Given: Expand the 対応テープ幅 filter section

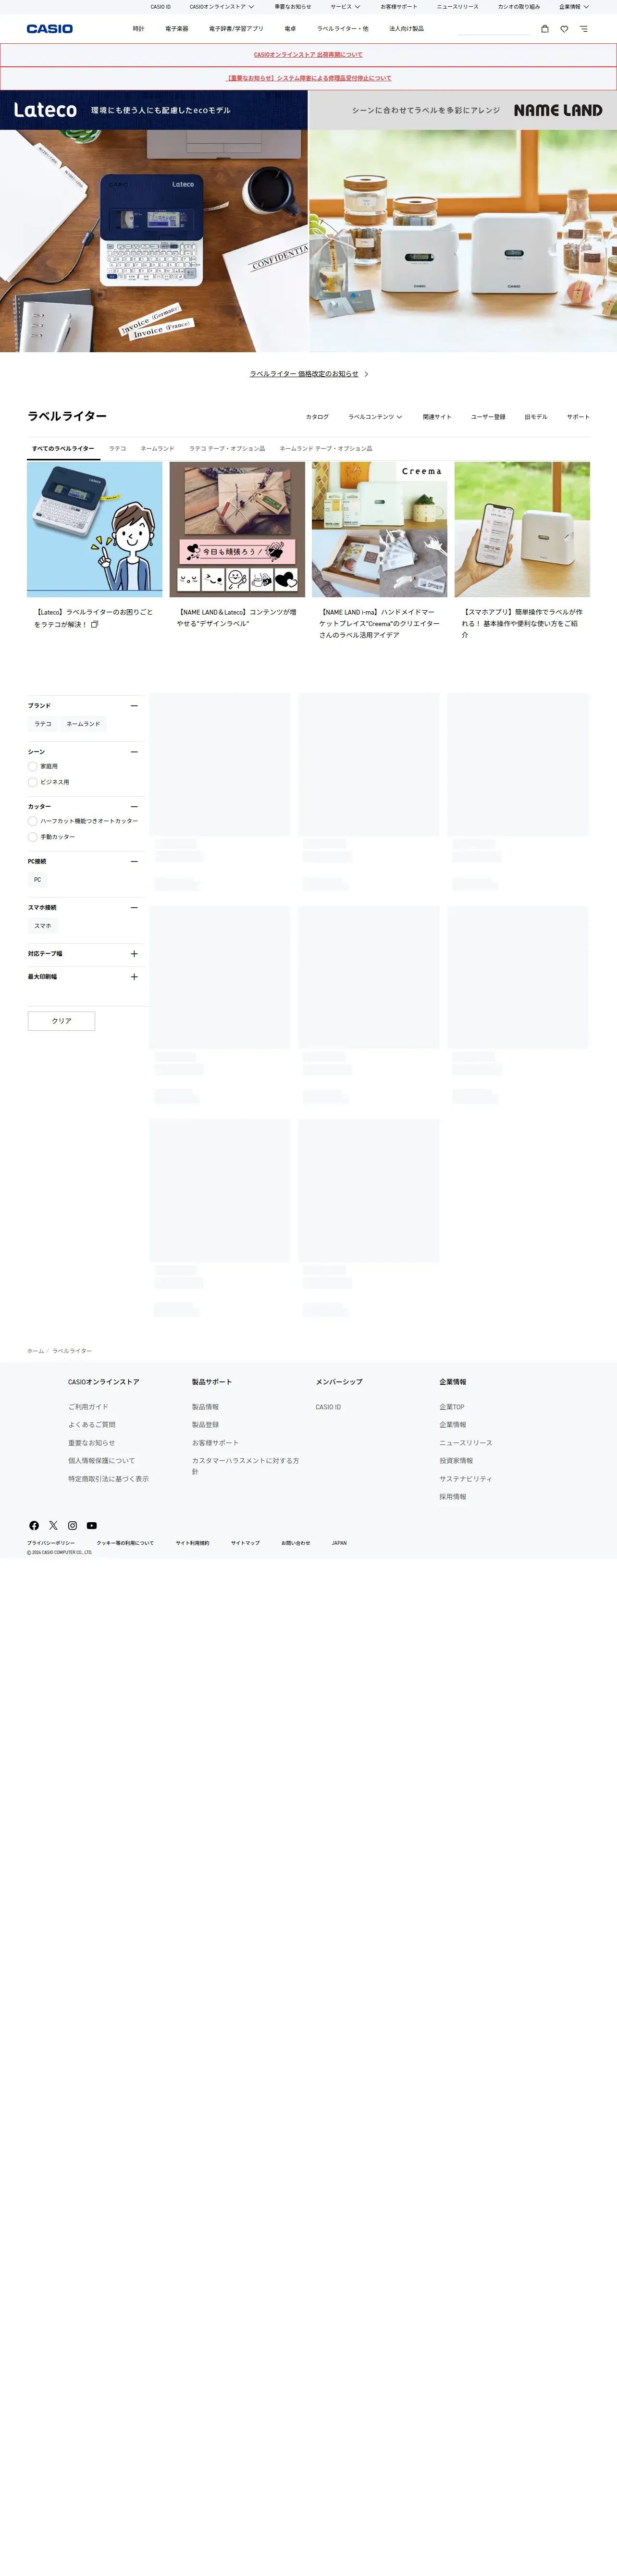Looking at the screenshot, I should (x=134, y=954).
